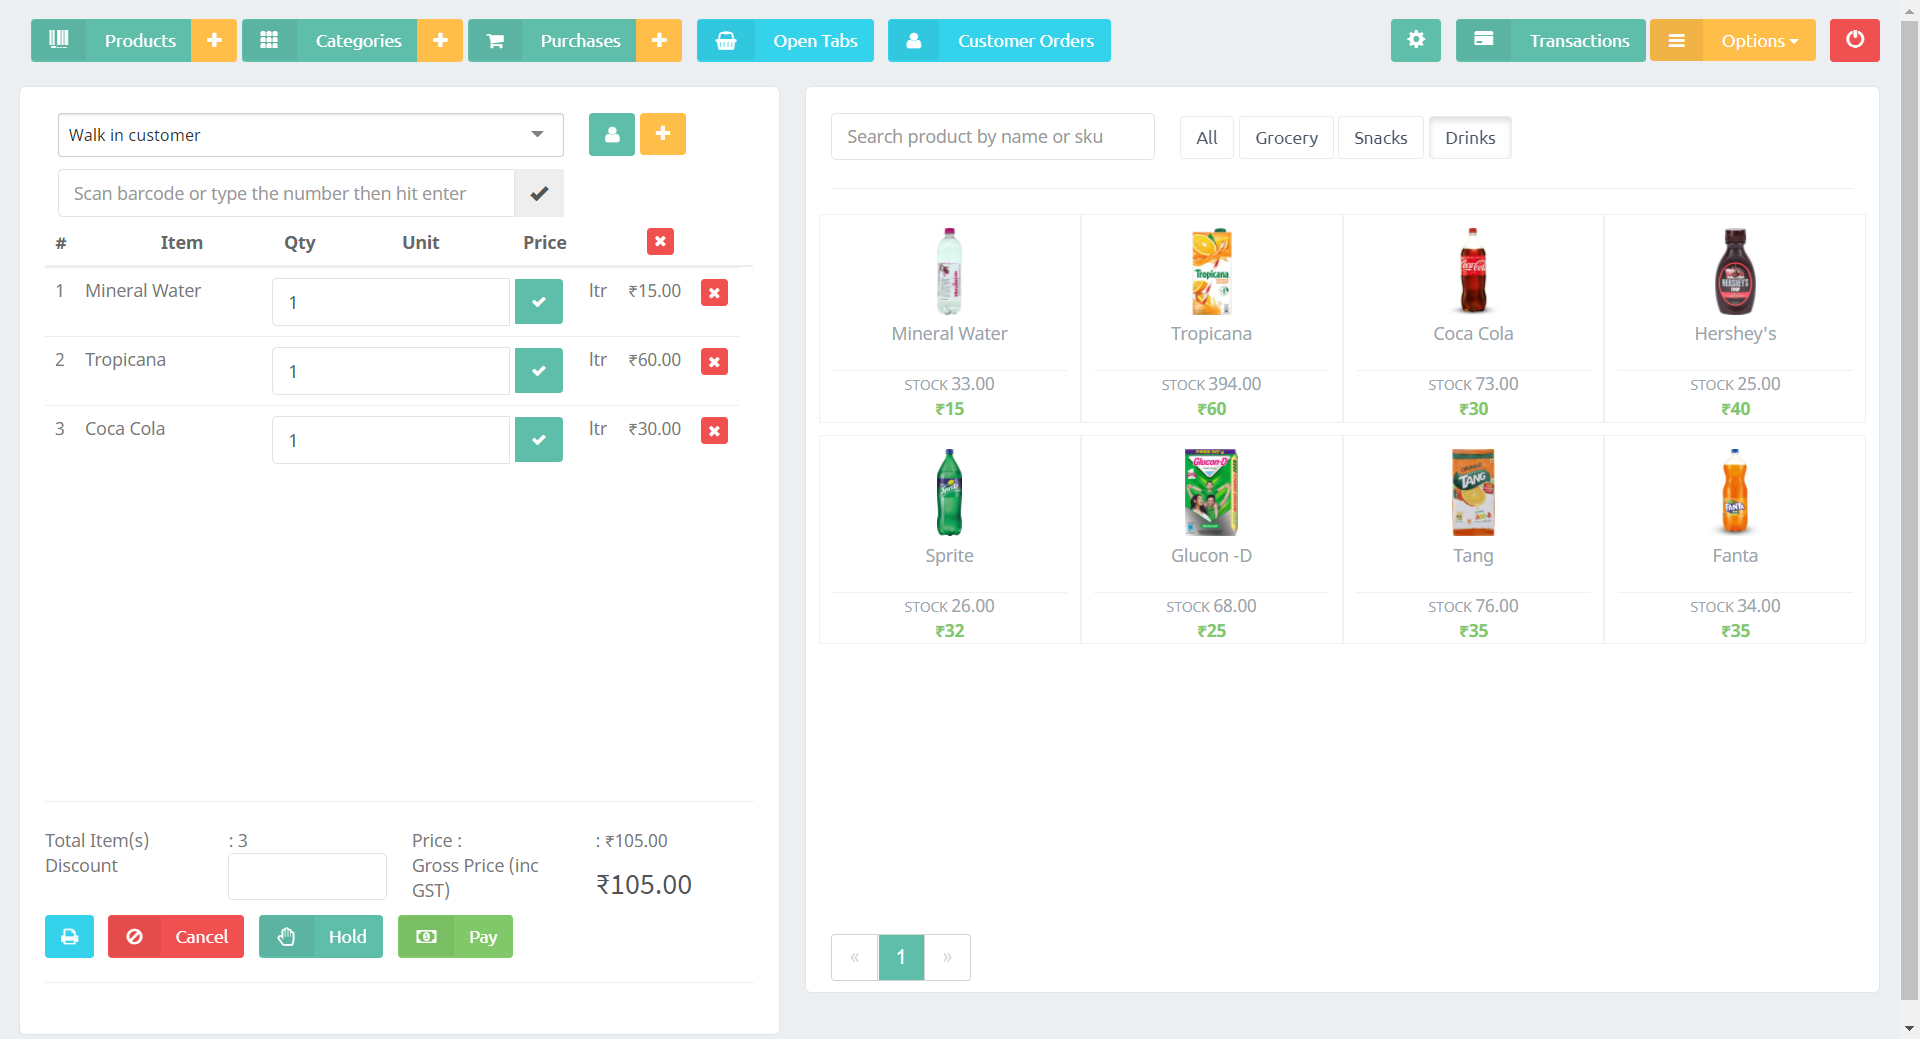This screenshot has height=1039, width=1920.
Task: Edit Coca Cola quantity field
Action: [391, 440]
